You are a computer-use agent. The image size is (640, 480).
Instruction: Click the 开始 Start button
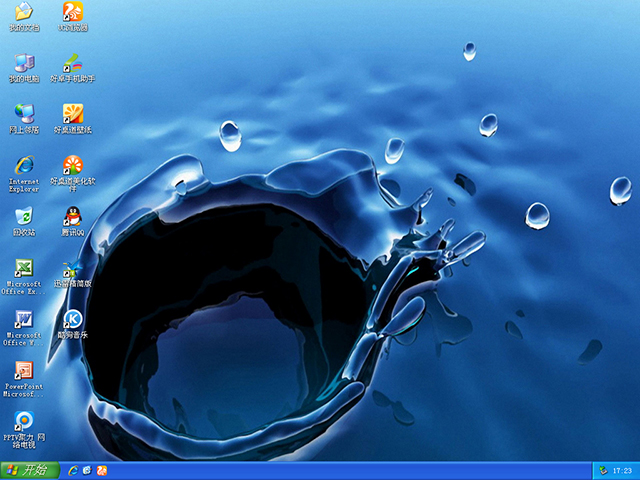tap(28, 470)
